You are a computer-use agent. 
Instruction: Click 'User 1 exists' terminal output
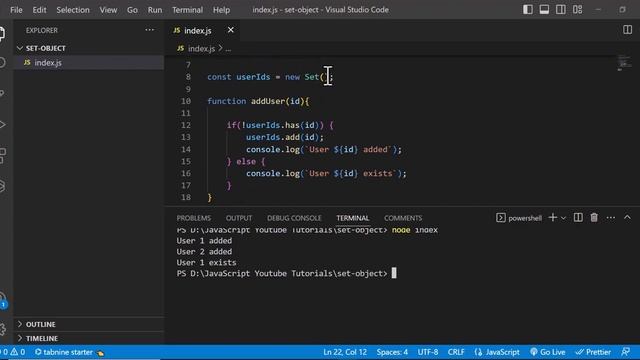pyautogui.click(x=206, y=262)
